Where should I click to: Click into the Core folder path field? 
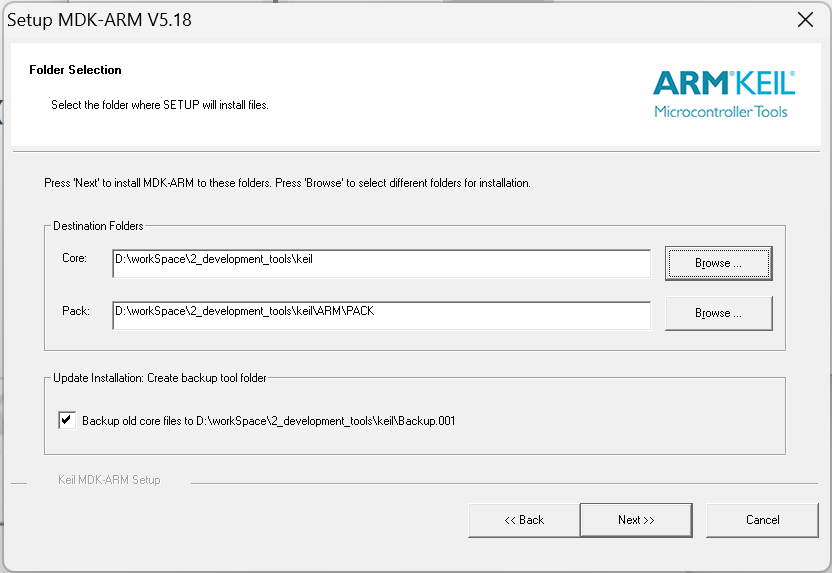[381, 262]
